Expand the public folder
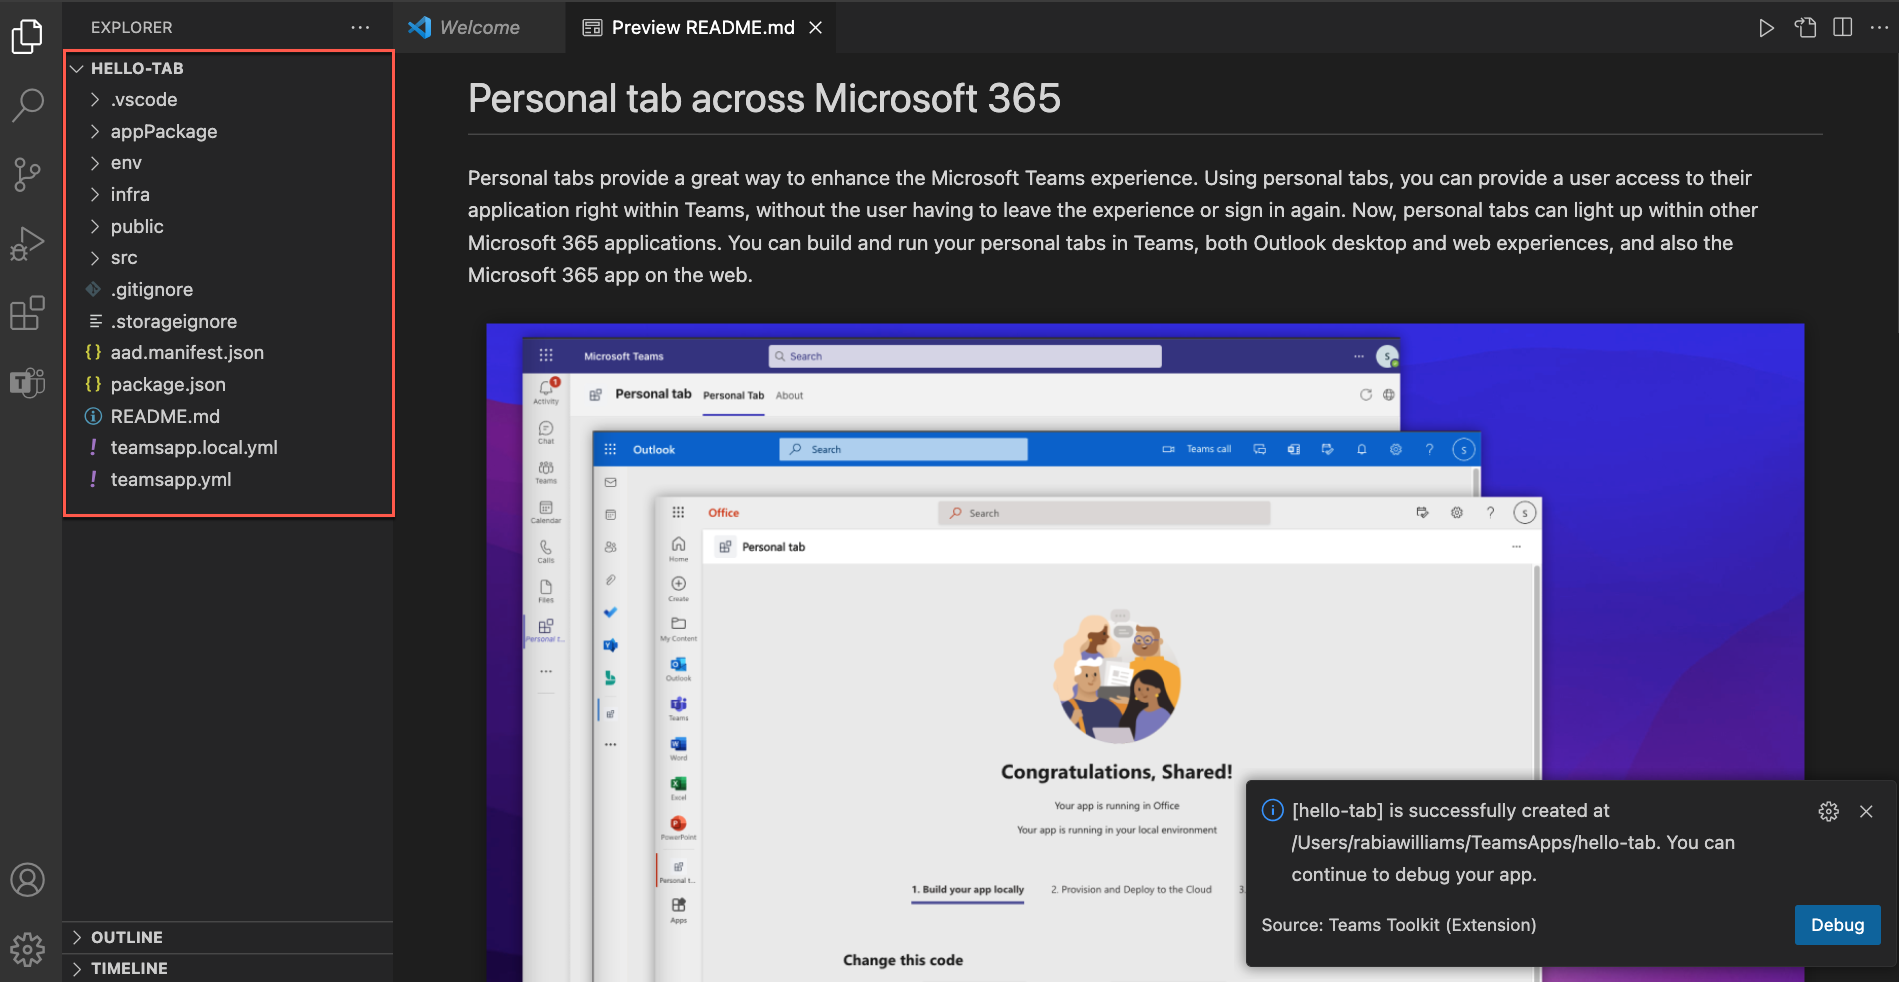This screenshot has width=1899, height=982. pyautogui.click(x=229, y=226)
